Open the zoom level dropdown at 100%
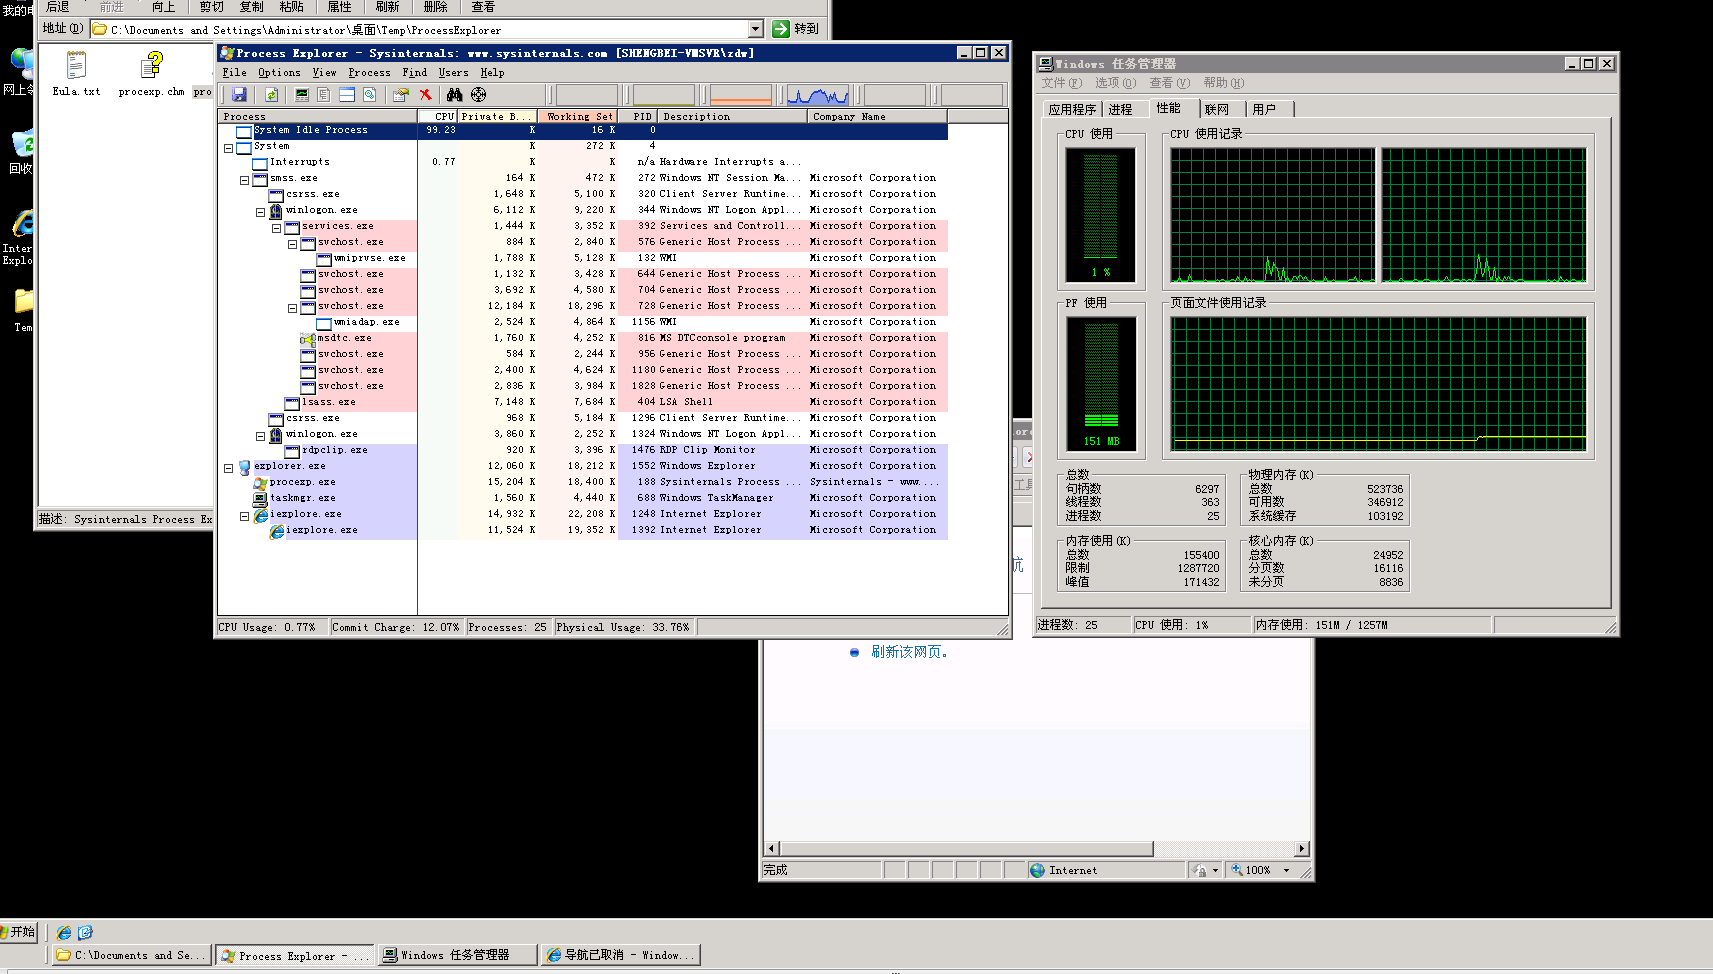This screenshot has height=974, width=1713. [1287, 870]
